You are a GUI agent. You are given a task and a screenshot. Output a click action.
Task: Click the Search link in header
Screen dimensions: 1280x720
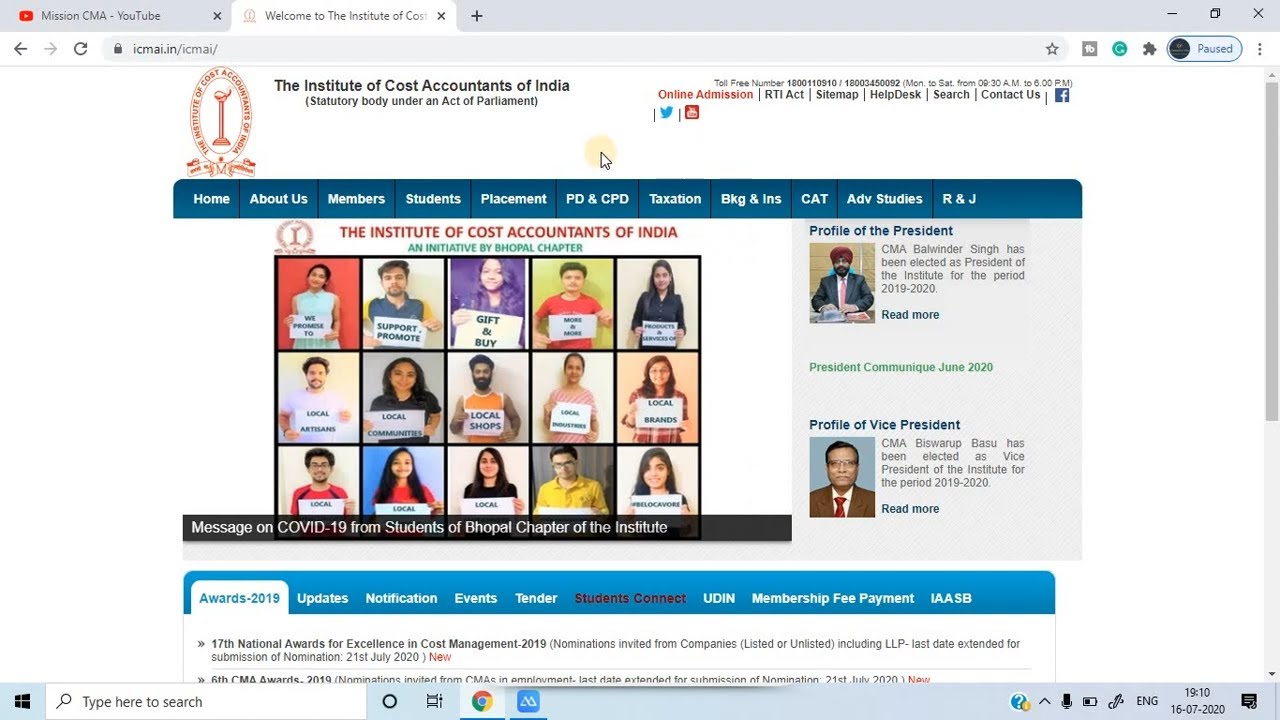point(951,95)
